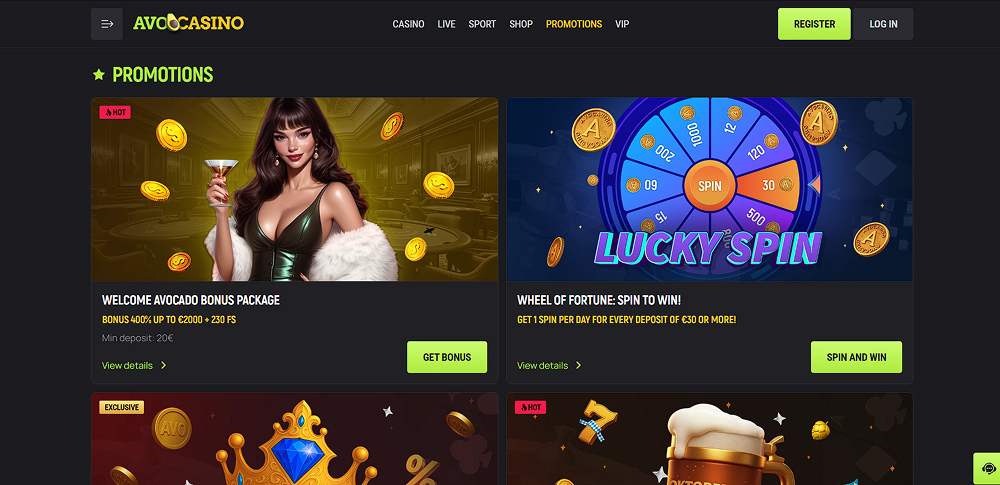Go to the Live section
Screen dimensions: 1000x485
446,24
